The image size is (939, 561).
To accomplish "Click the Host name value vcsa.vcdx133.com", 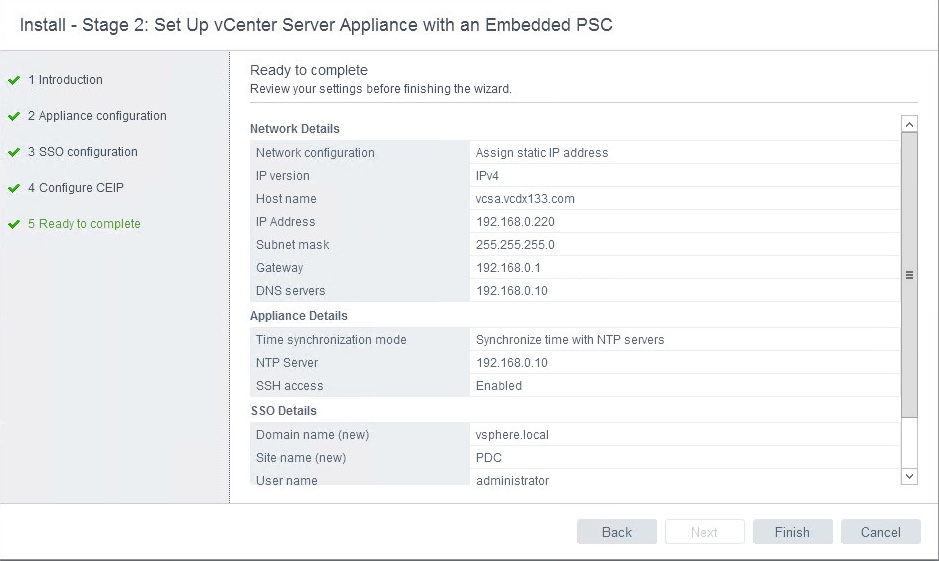I will [x=525, y=199].
